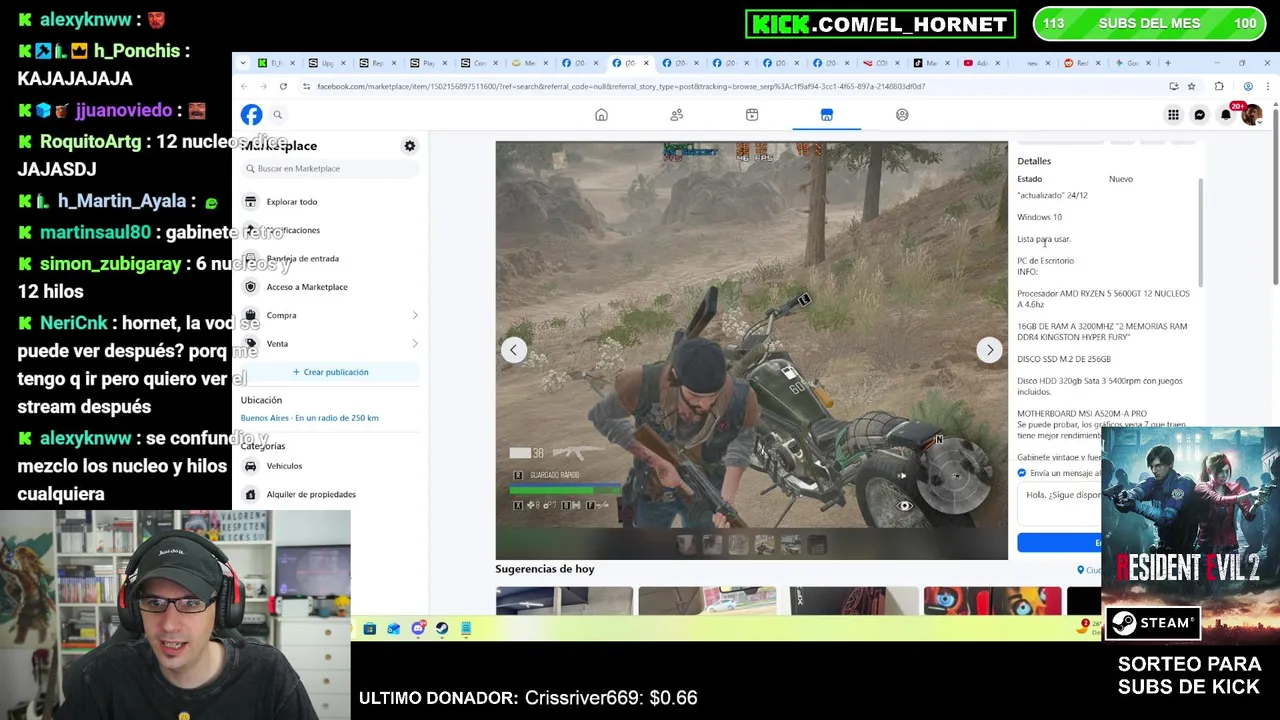Select the first photo in the thumbnail strip

(x=686, y=544)
